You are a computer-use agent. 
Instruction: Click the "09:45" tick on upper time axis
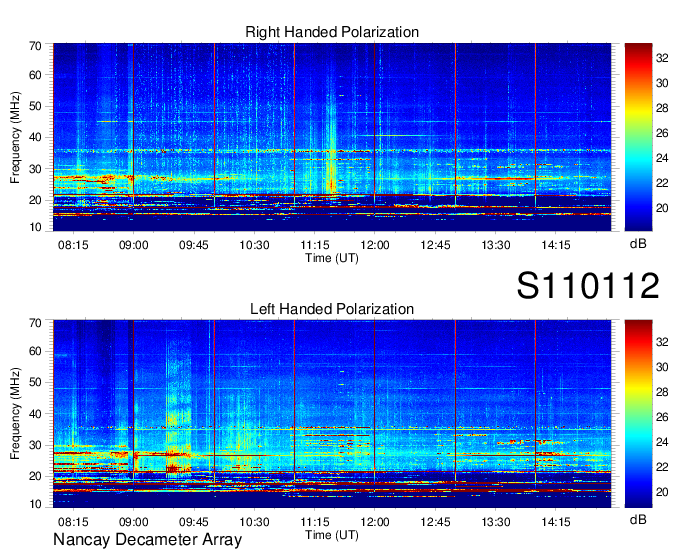194,245
